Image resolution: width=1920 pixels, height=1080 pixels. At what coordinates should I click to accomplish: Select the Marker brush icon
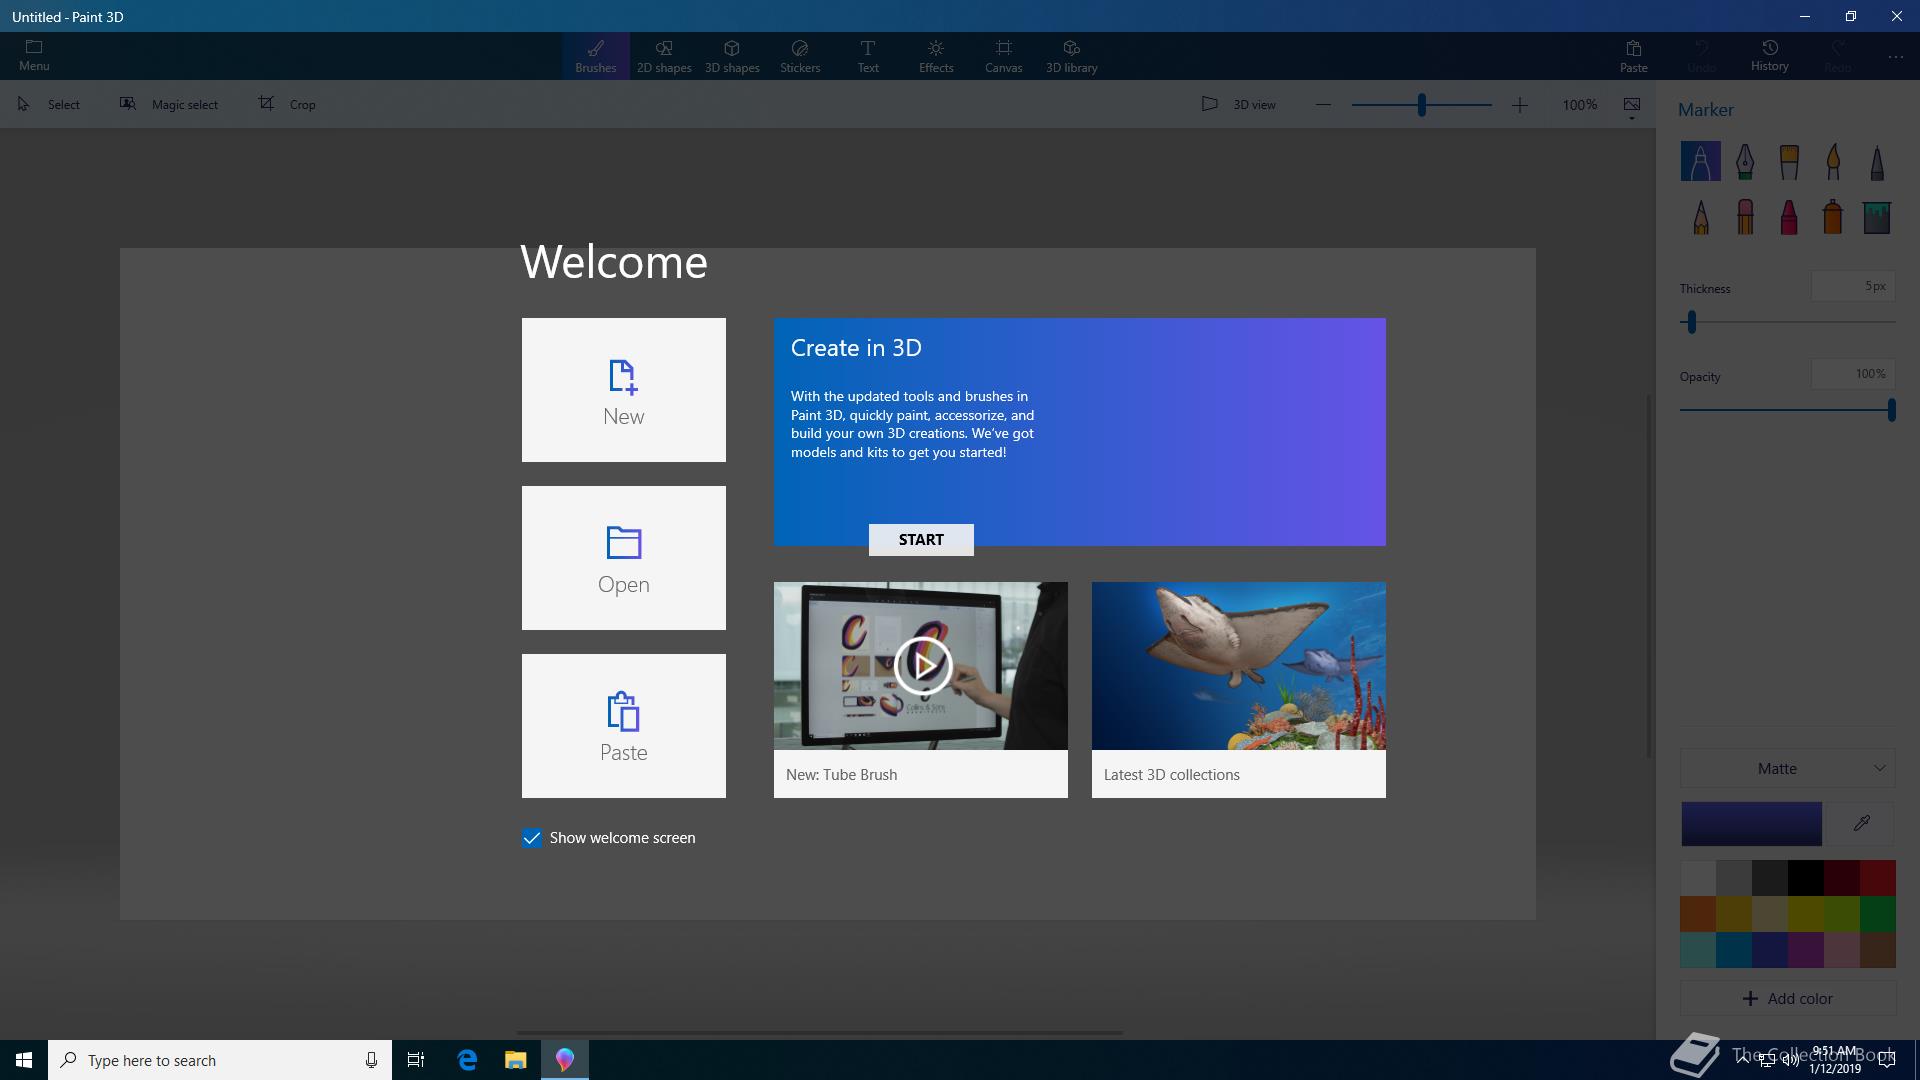click(x=1700, y=161)
